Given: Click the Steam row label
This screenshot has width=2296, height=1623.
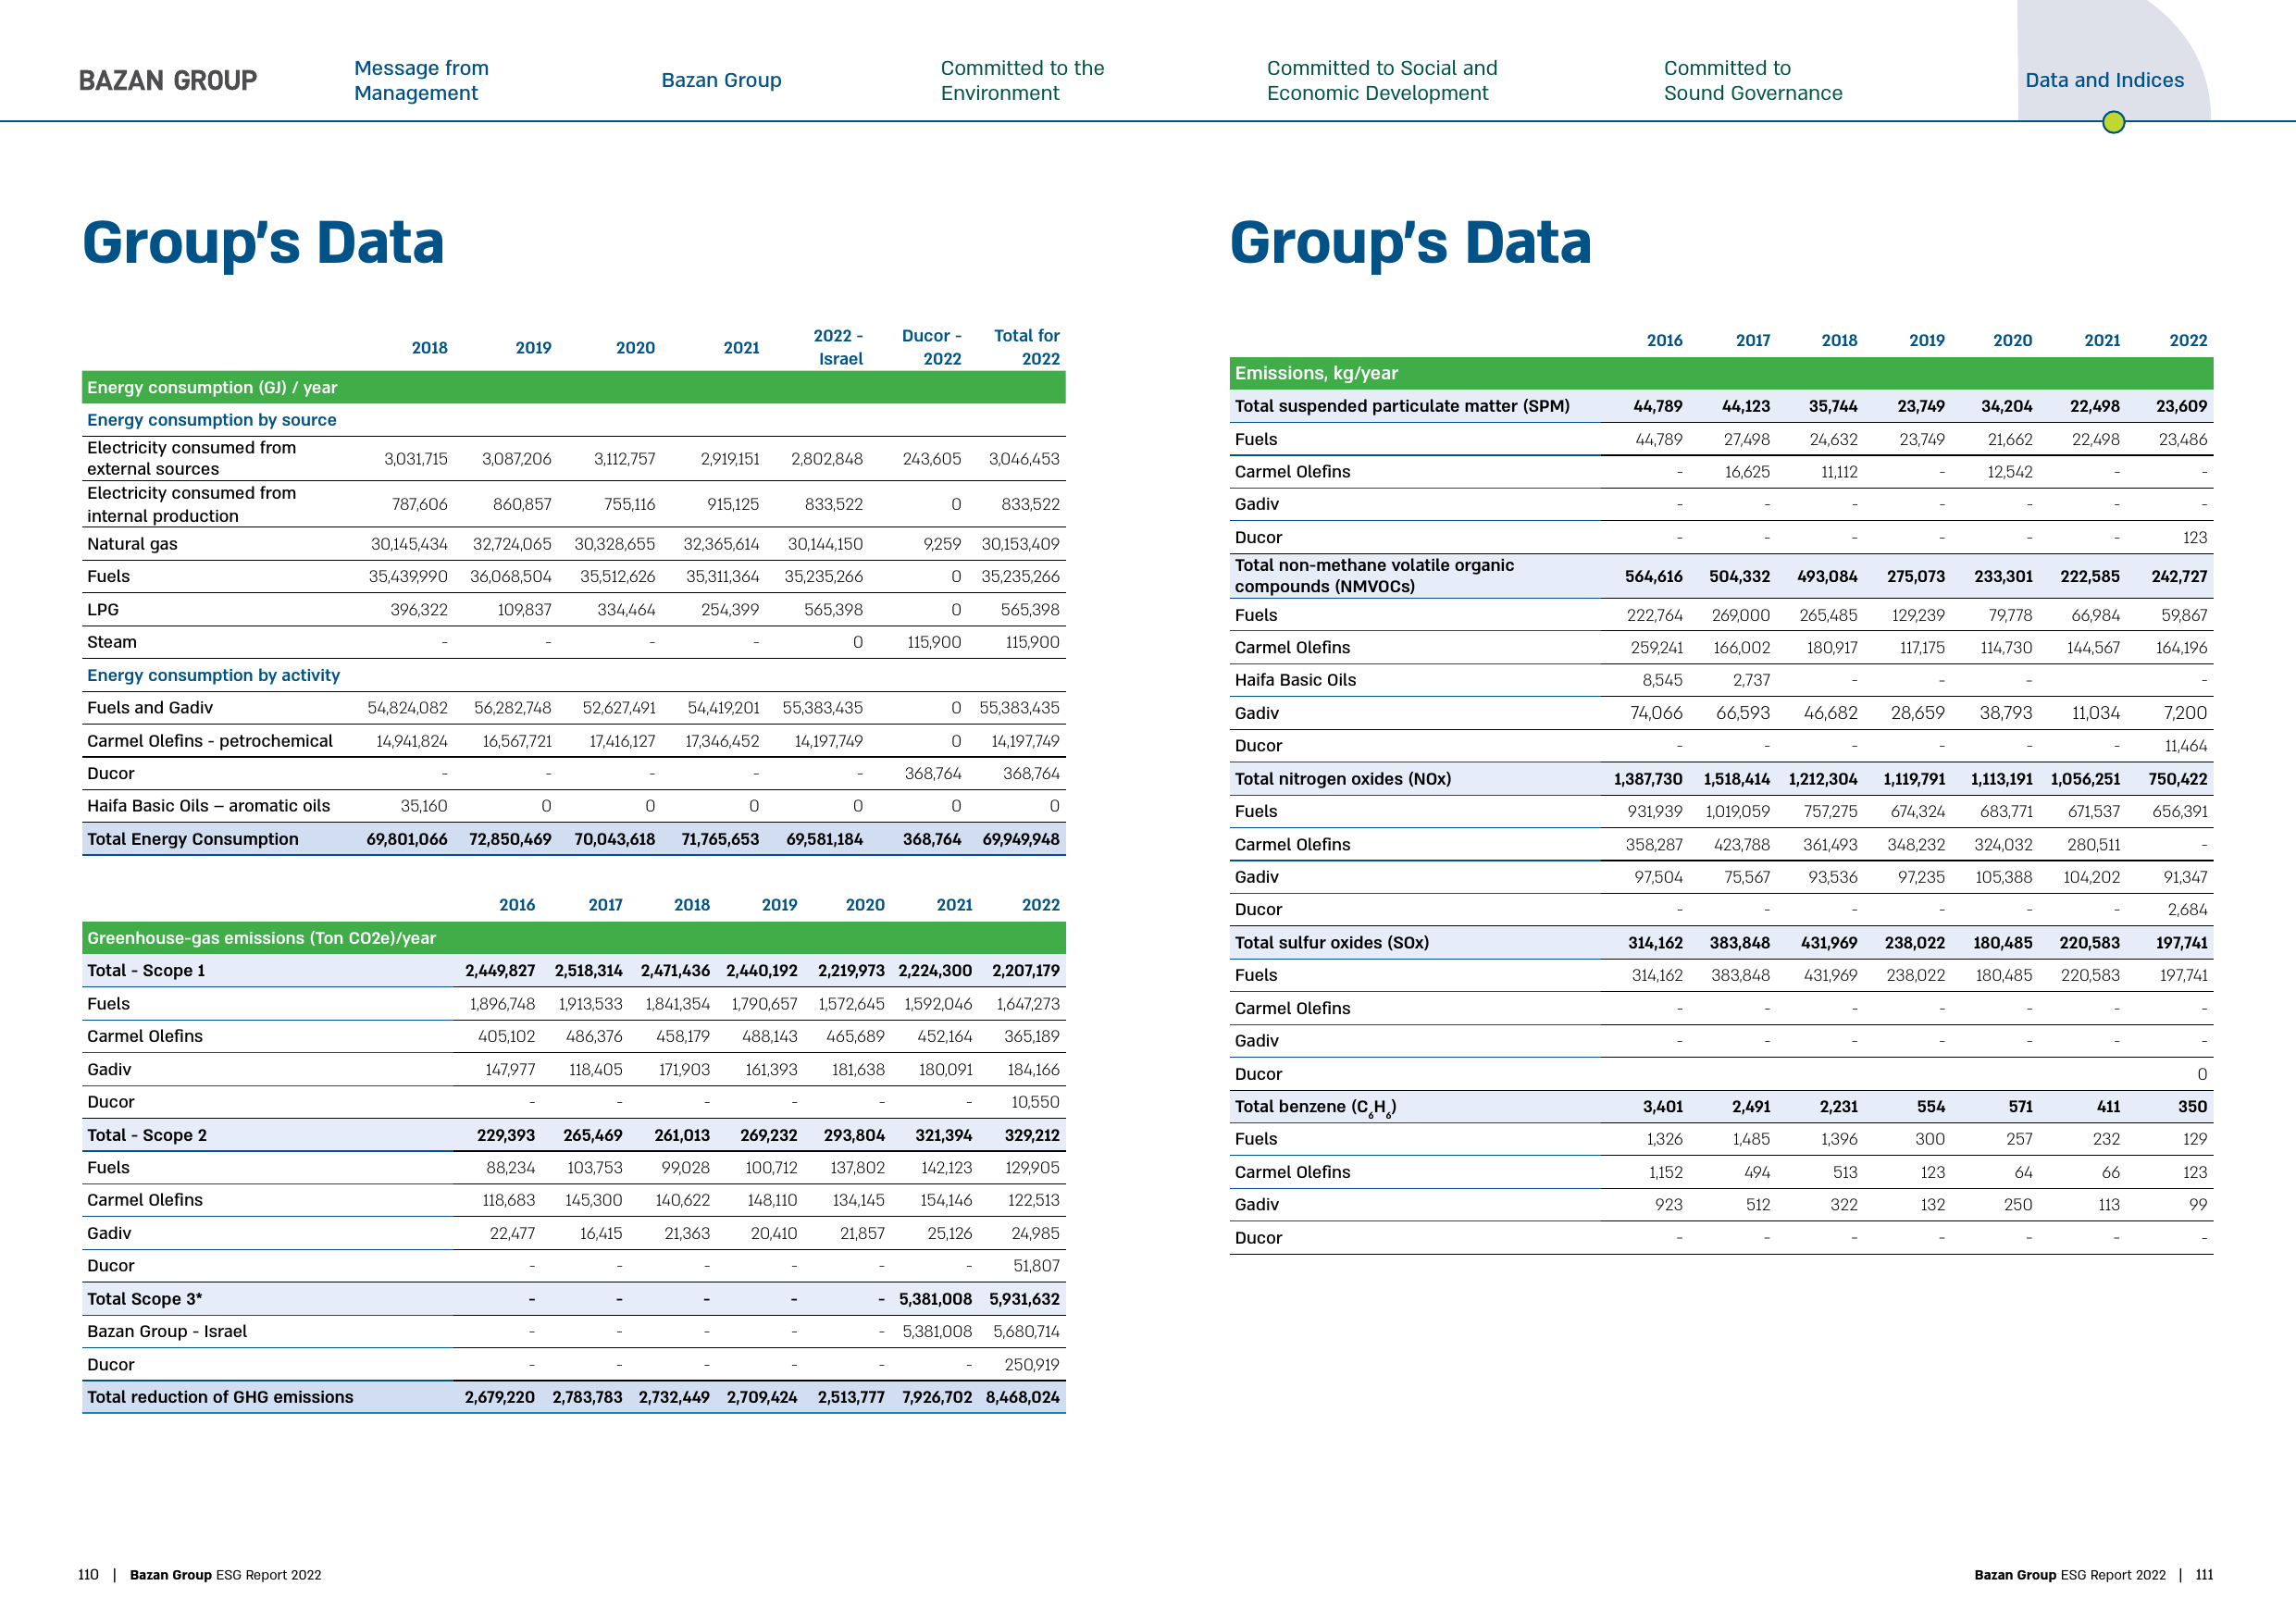Looking at the screenshot, I should tap(112, 642).
